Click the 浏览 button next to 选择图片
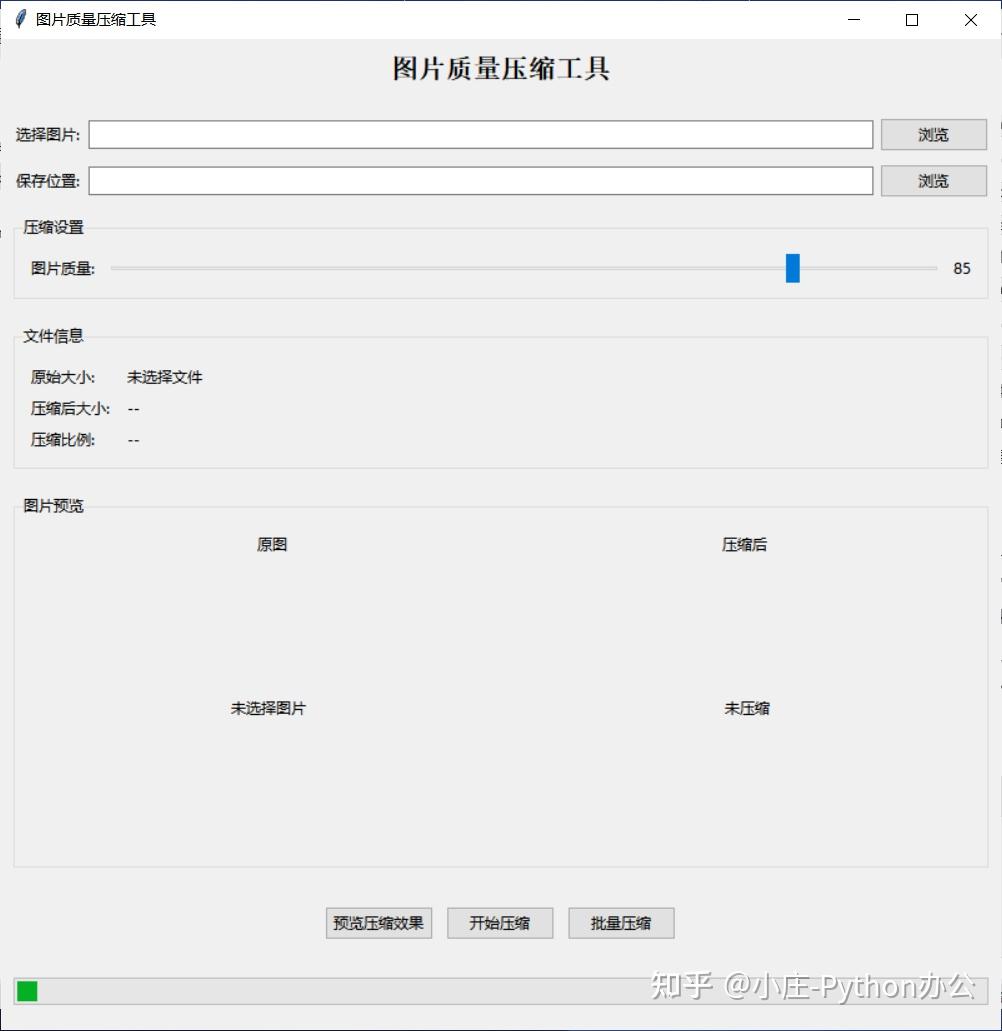 (933, 134)
